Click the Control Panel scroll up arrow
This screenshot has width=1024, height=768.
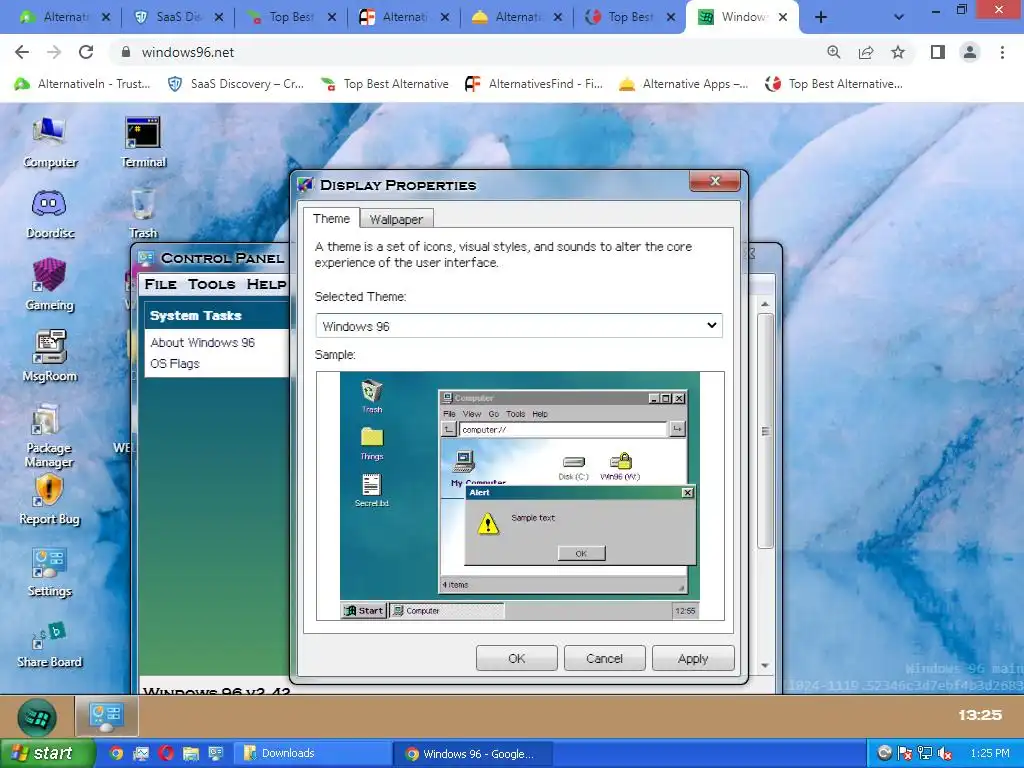[765, 304]
